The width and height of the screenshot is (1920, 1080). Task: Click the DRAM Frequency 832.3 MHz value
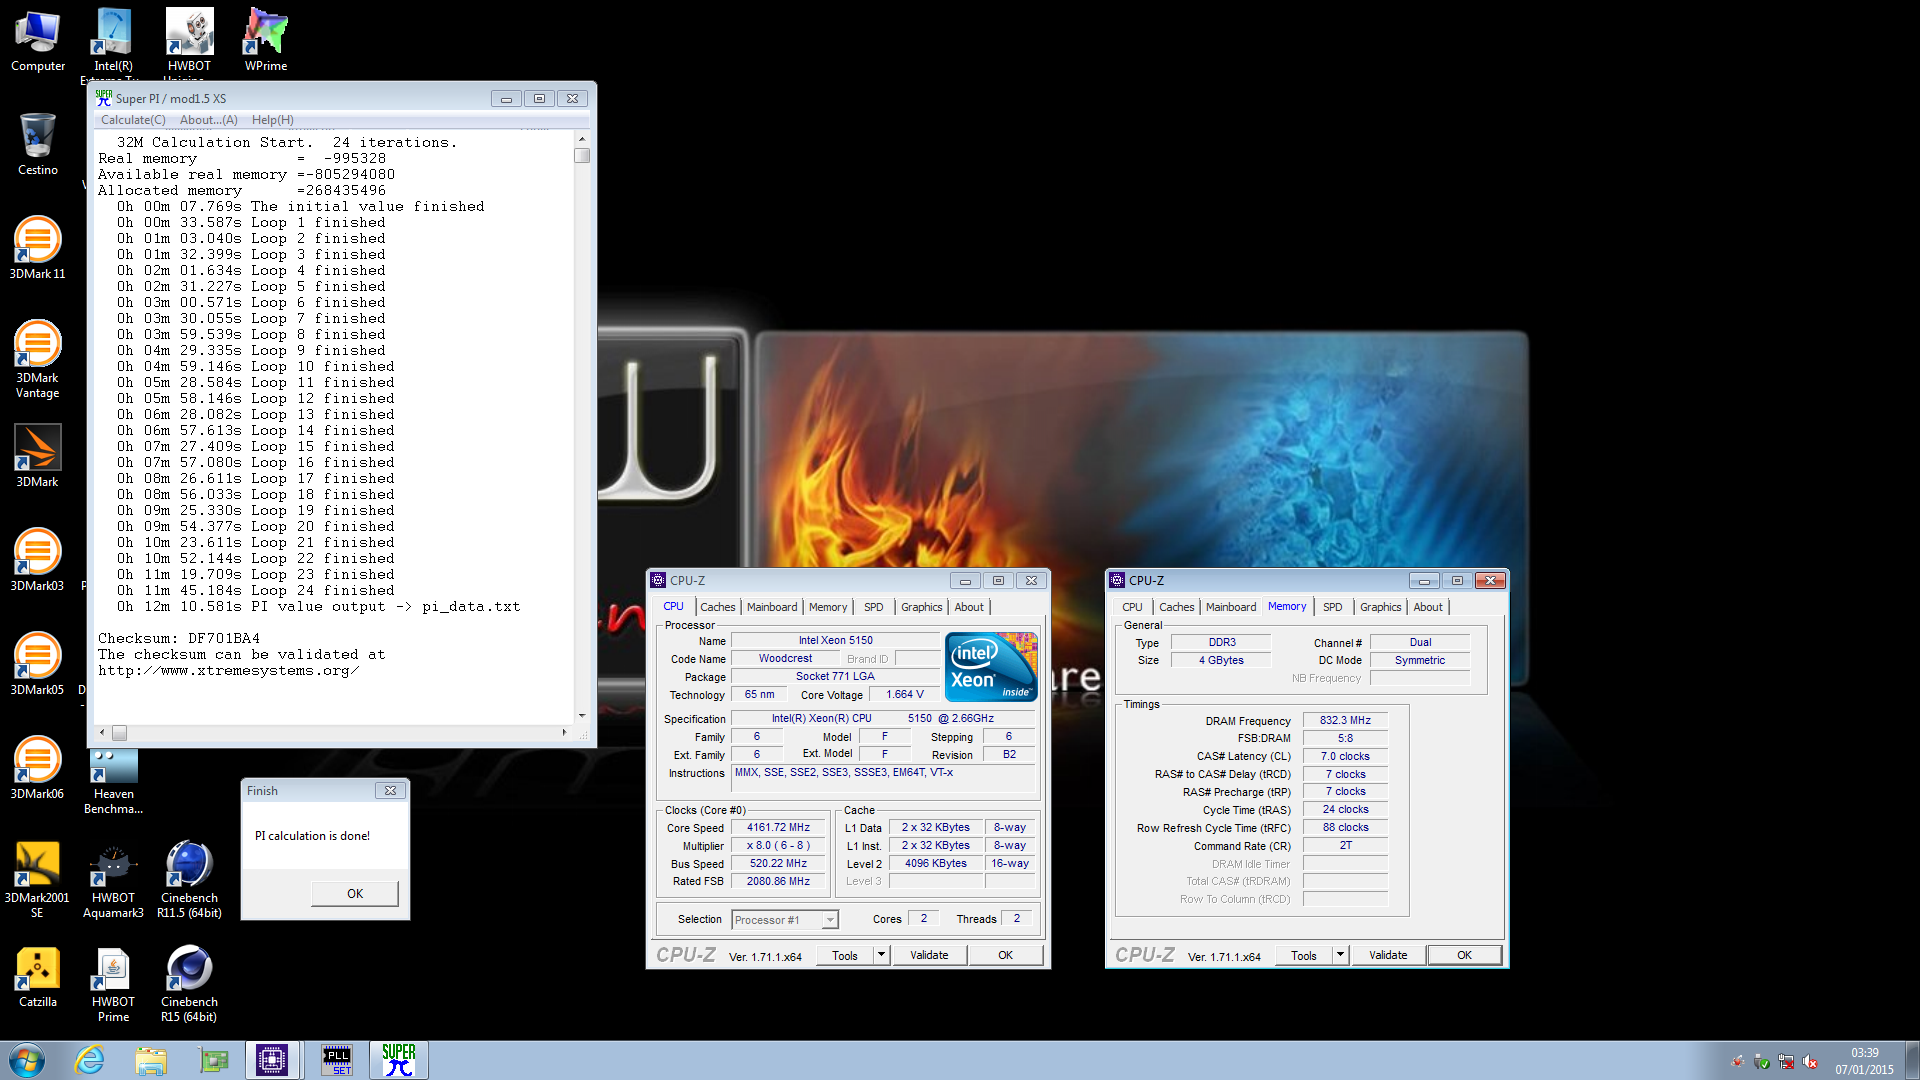pos(1345,720)
